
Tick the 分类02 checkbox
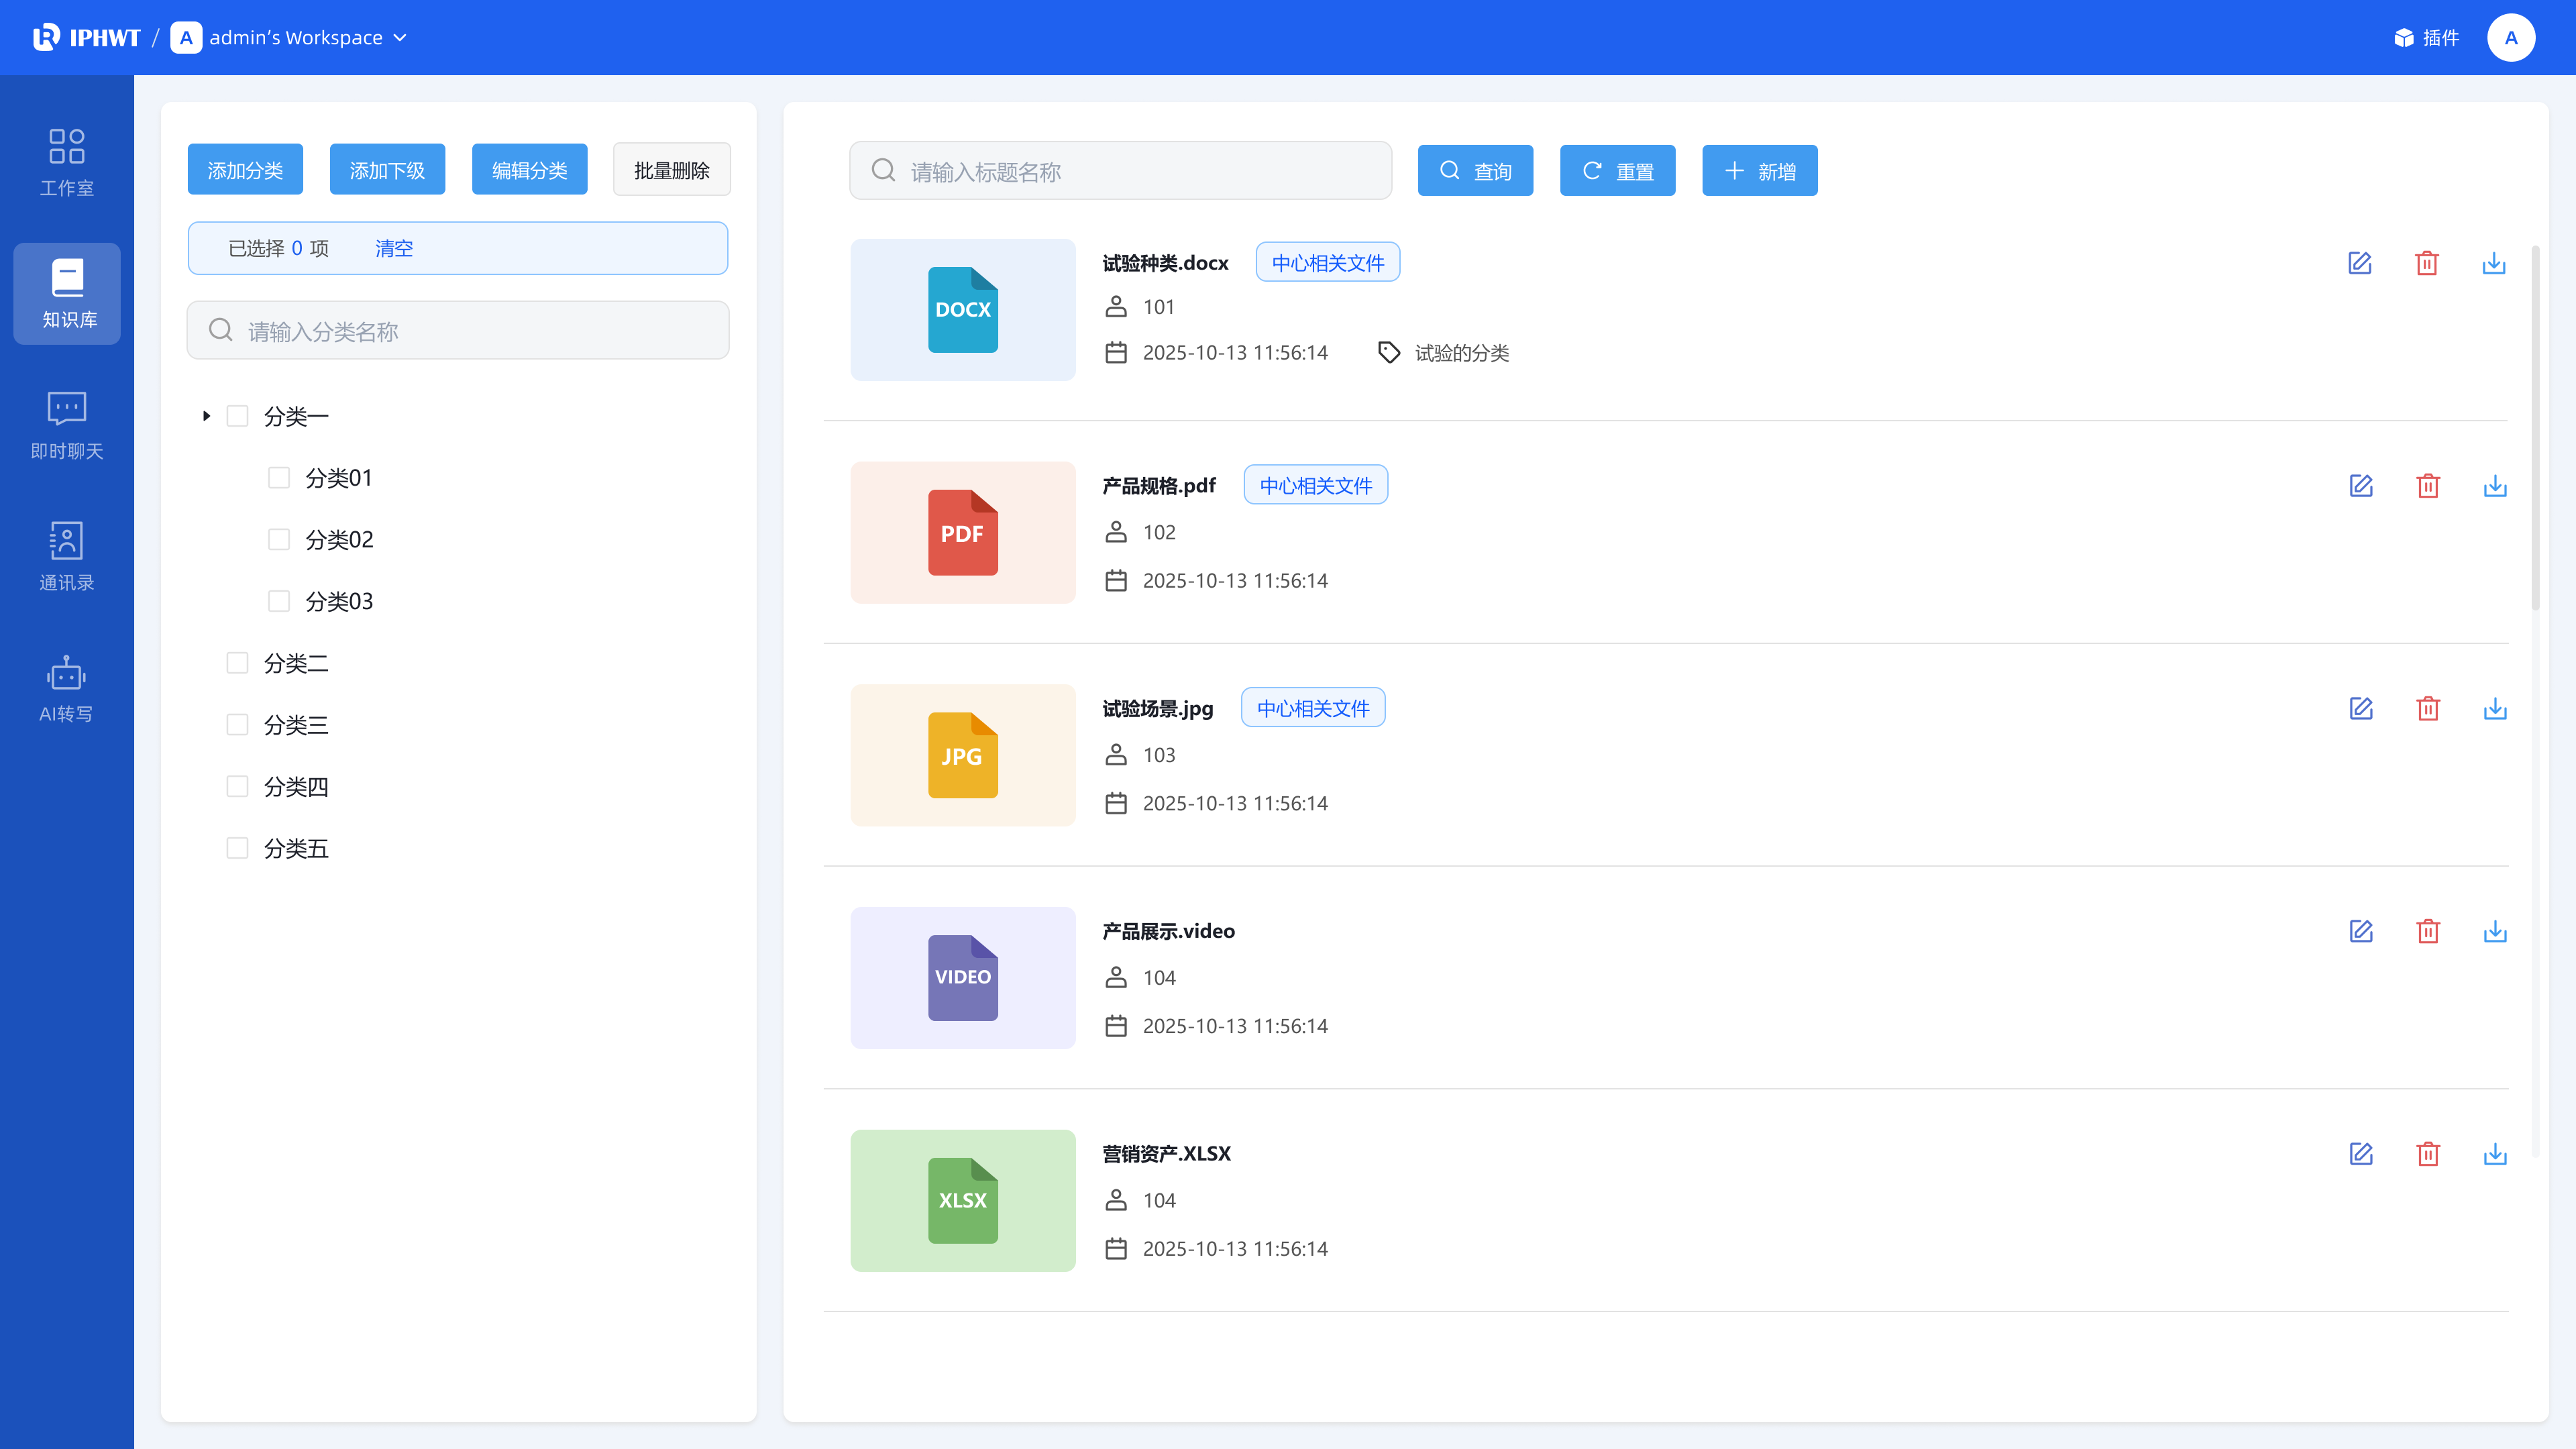pyautogui.click(x=279, y=540)
